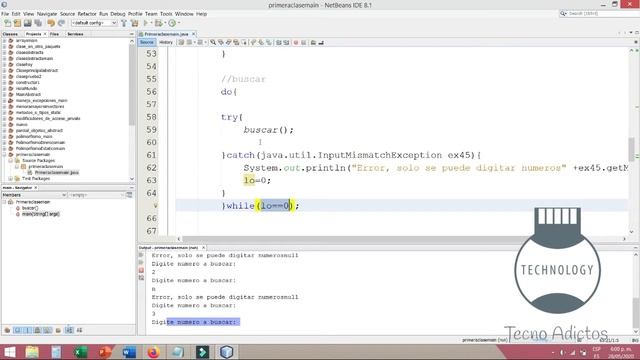Run the project with green play icon
This screenshot has width=640, height=360.
pos(145,23)
